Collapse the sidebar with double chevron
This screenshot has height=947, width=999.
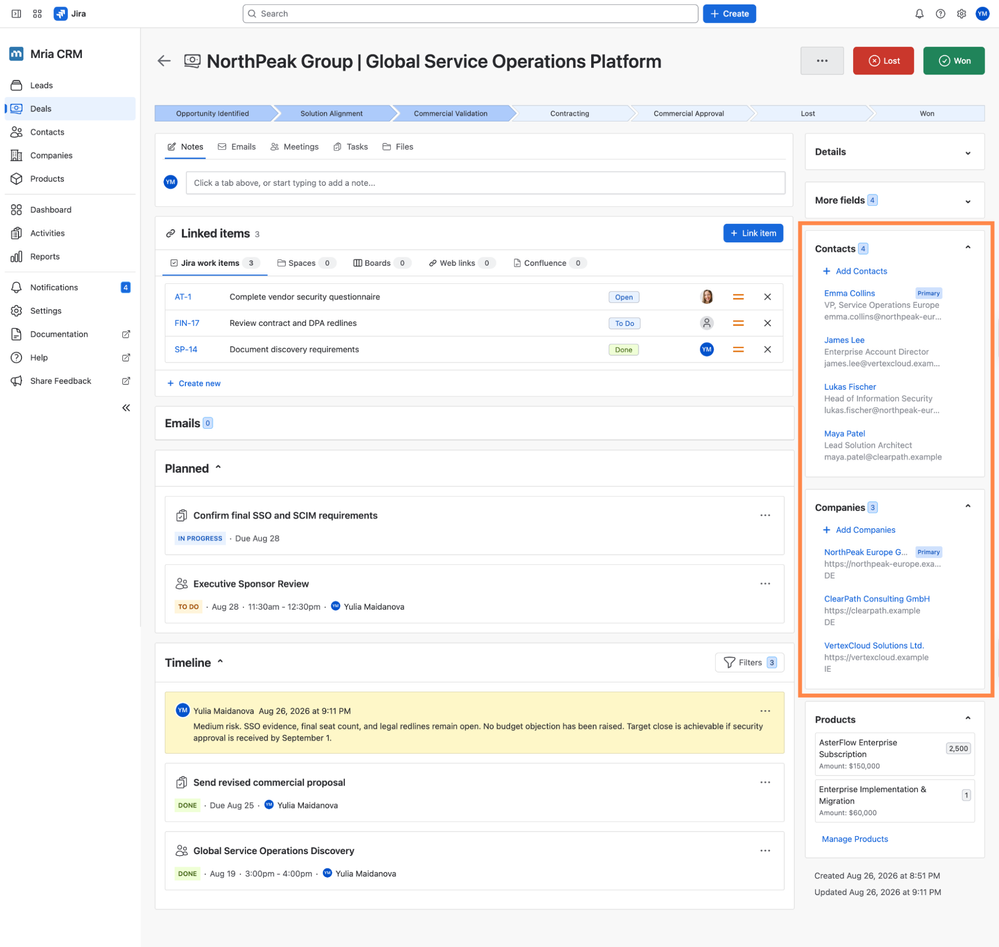(126, 408)
